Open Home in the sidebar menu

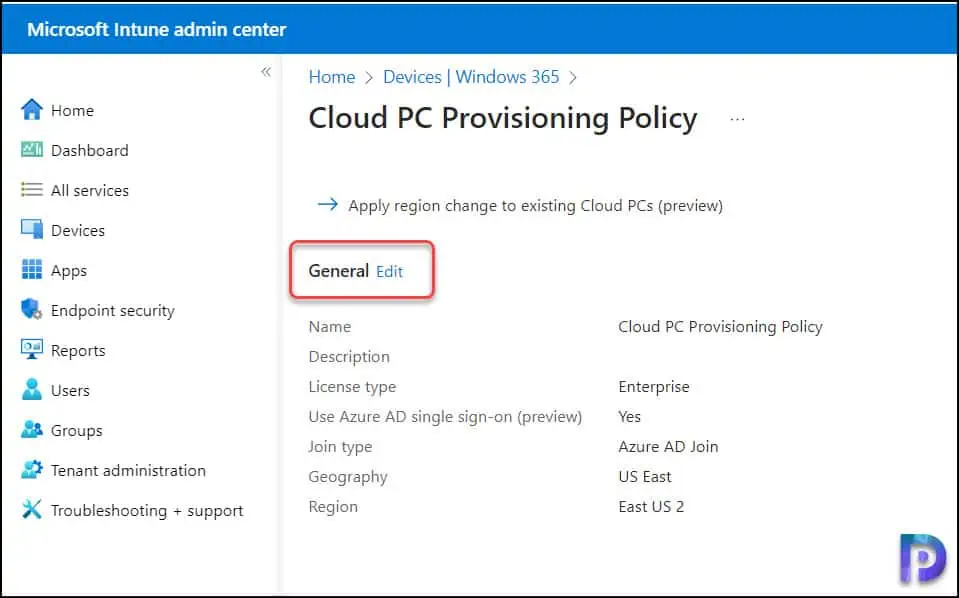pyautogui.click(x=72, y=111)
